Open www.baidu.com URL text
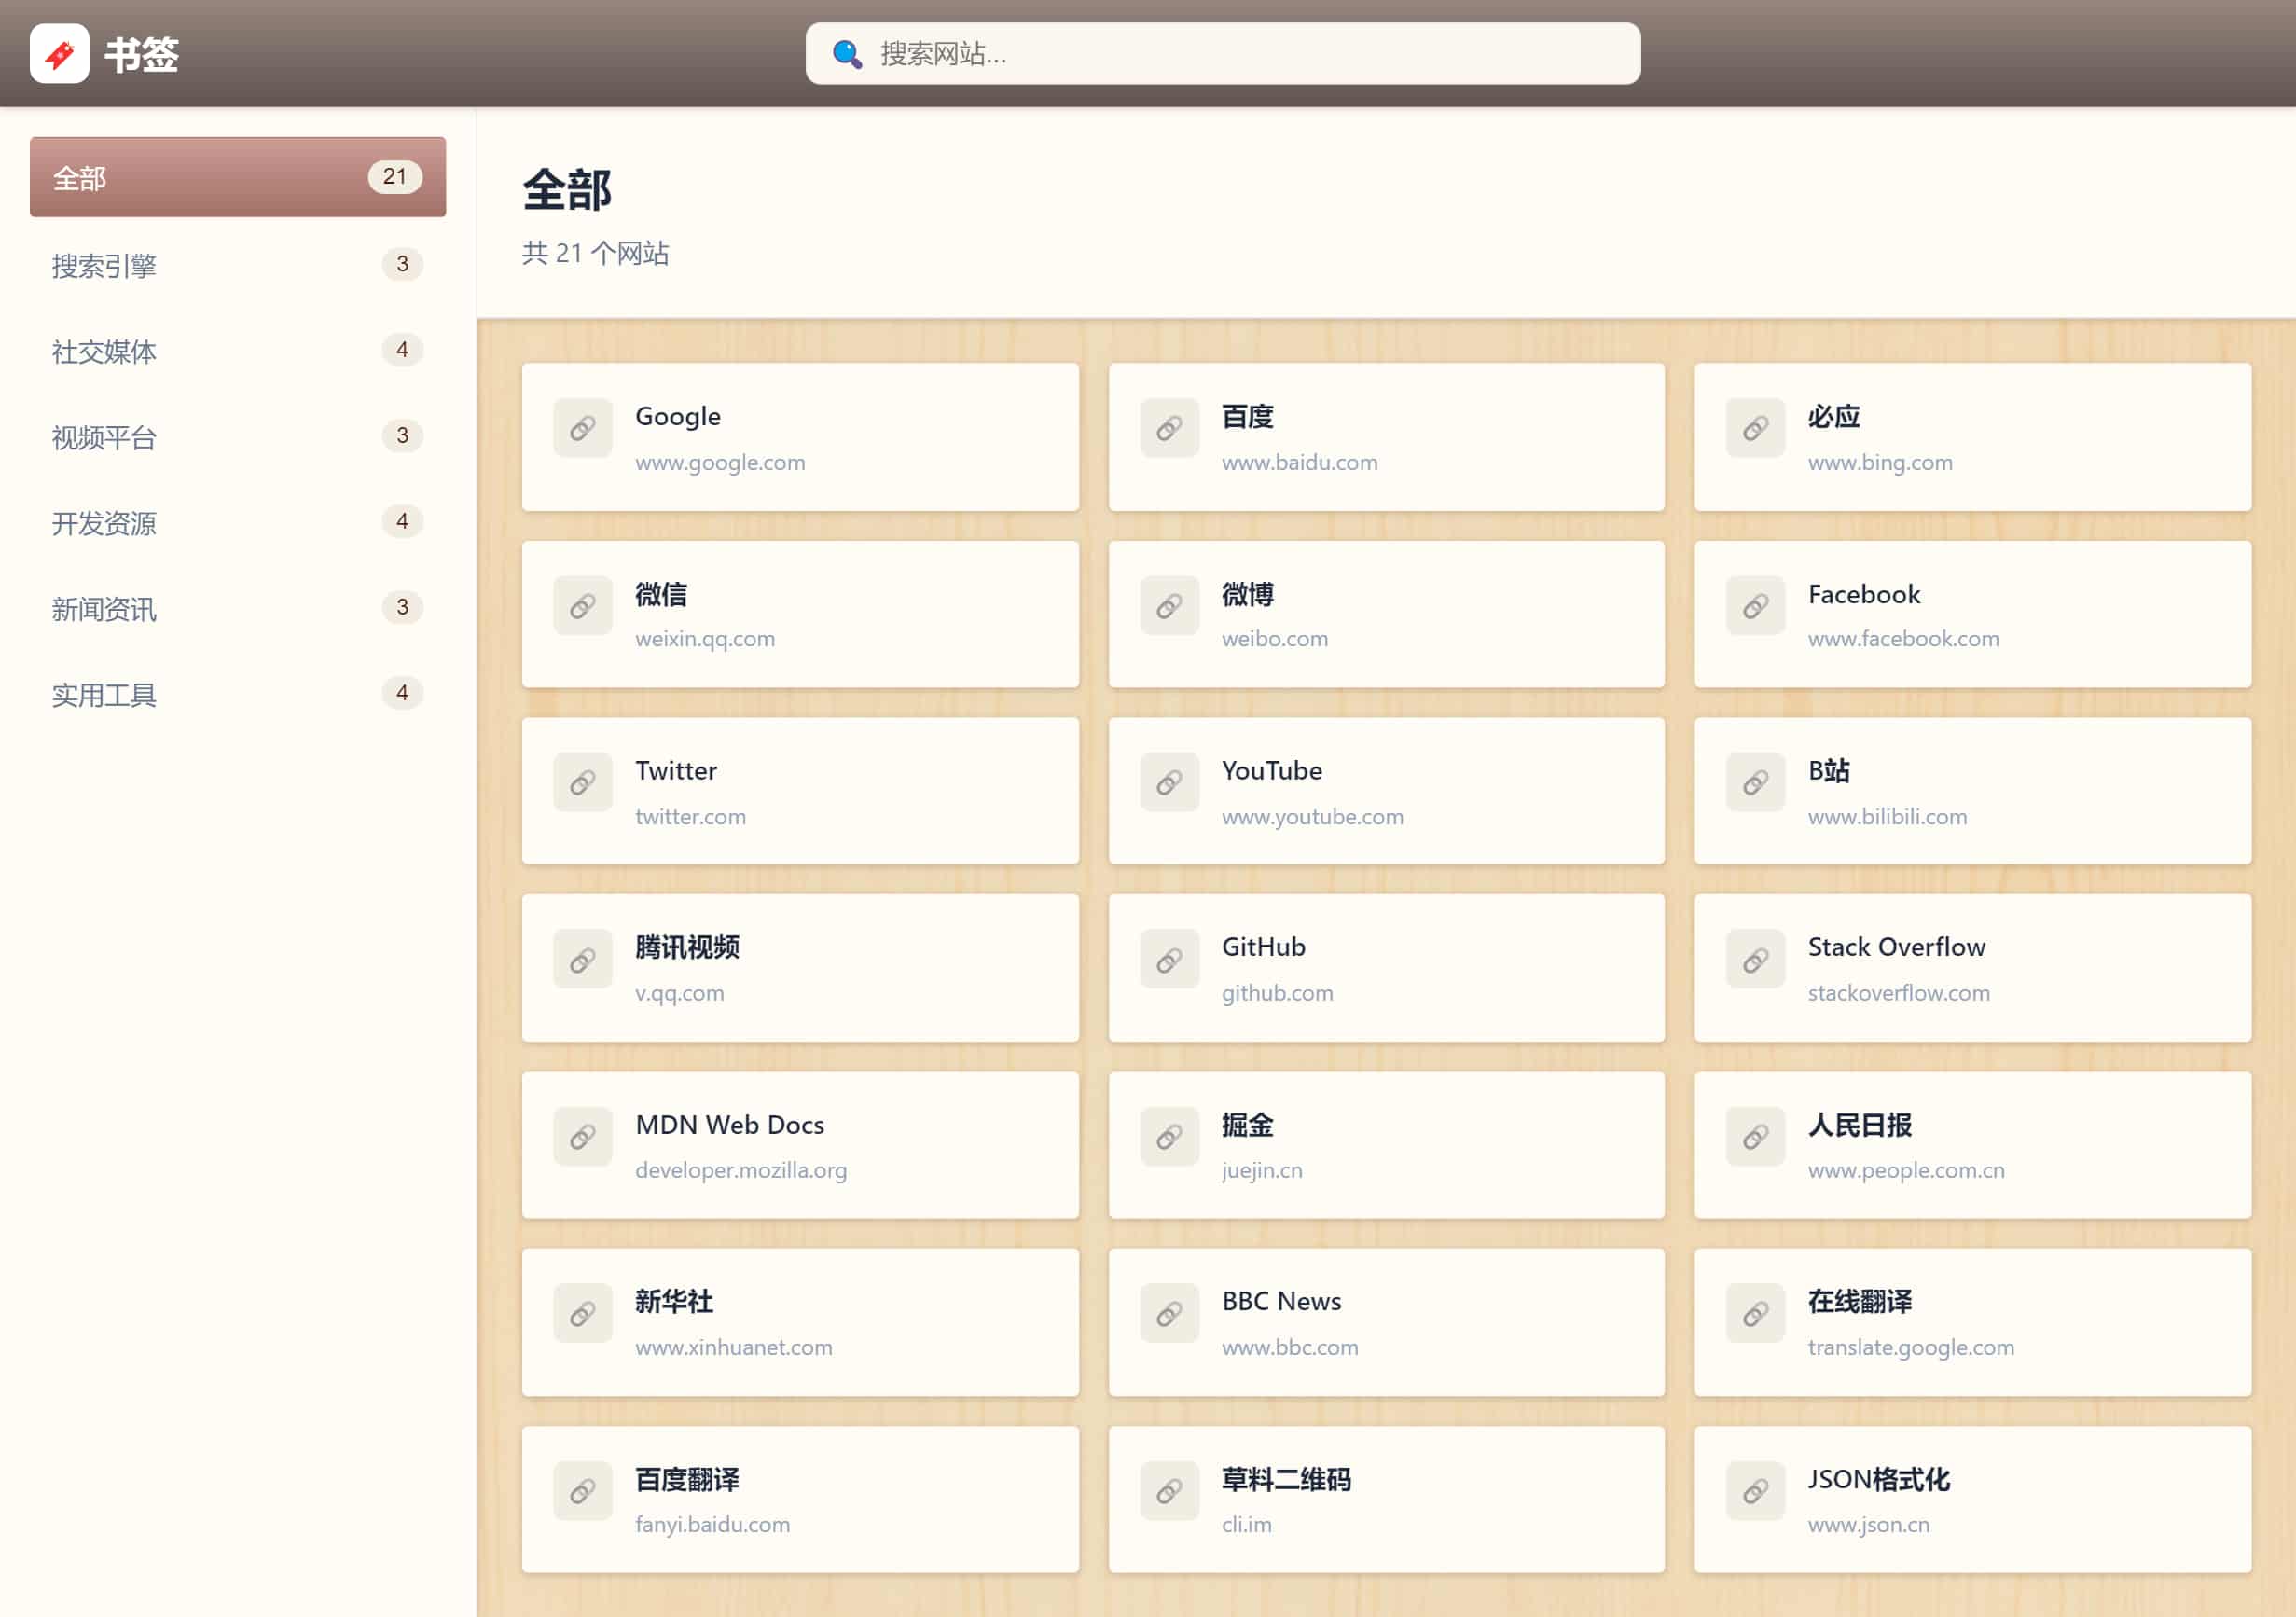This screenshot has height=1617, width=2296. (1299, 462)
